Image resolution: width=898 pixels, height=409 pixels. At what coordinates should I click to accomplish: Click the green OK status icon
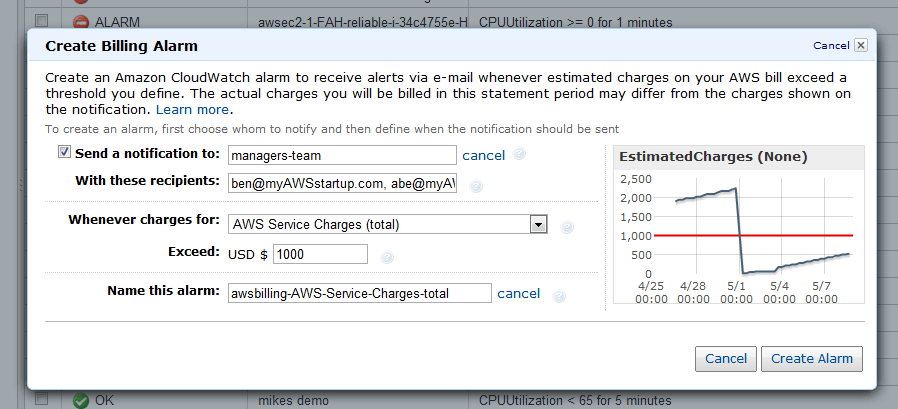tap(81, 401)
